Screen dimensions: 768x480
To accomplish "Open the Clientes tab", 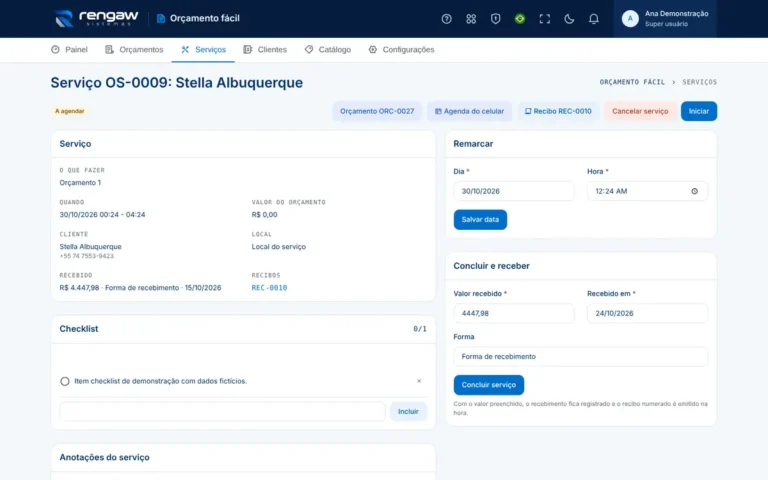I will pyautogui.click(x=265, y=49).
